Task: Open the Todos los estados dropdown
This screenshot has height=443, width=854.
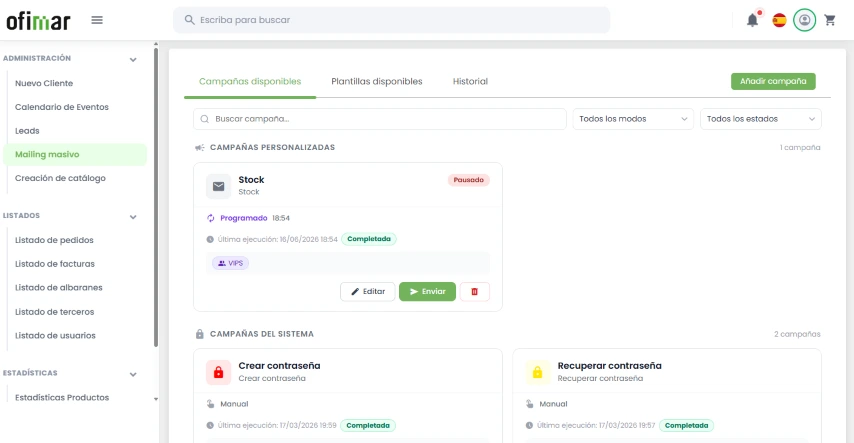Action: click(x=760, y=119)
